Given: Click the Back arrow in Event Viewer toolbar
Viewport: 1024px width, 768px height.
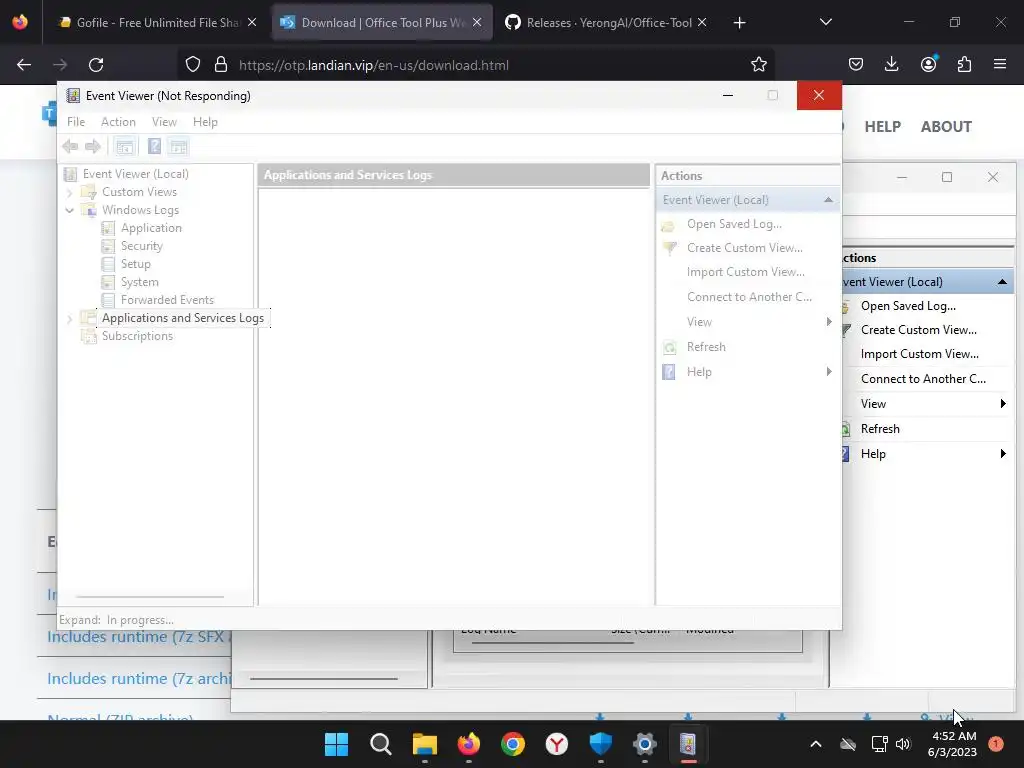Looking at the screenshot, I should [x=71, y=146].
